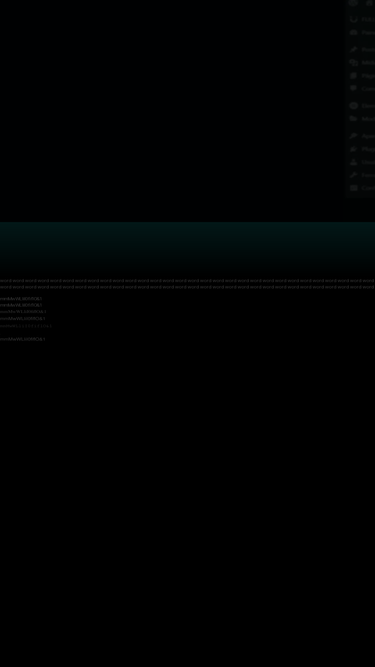Screen dimensions: 375x667
Task: Open the Painel dashboard menu item
Action: point(361,33)
